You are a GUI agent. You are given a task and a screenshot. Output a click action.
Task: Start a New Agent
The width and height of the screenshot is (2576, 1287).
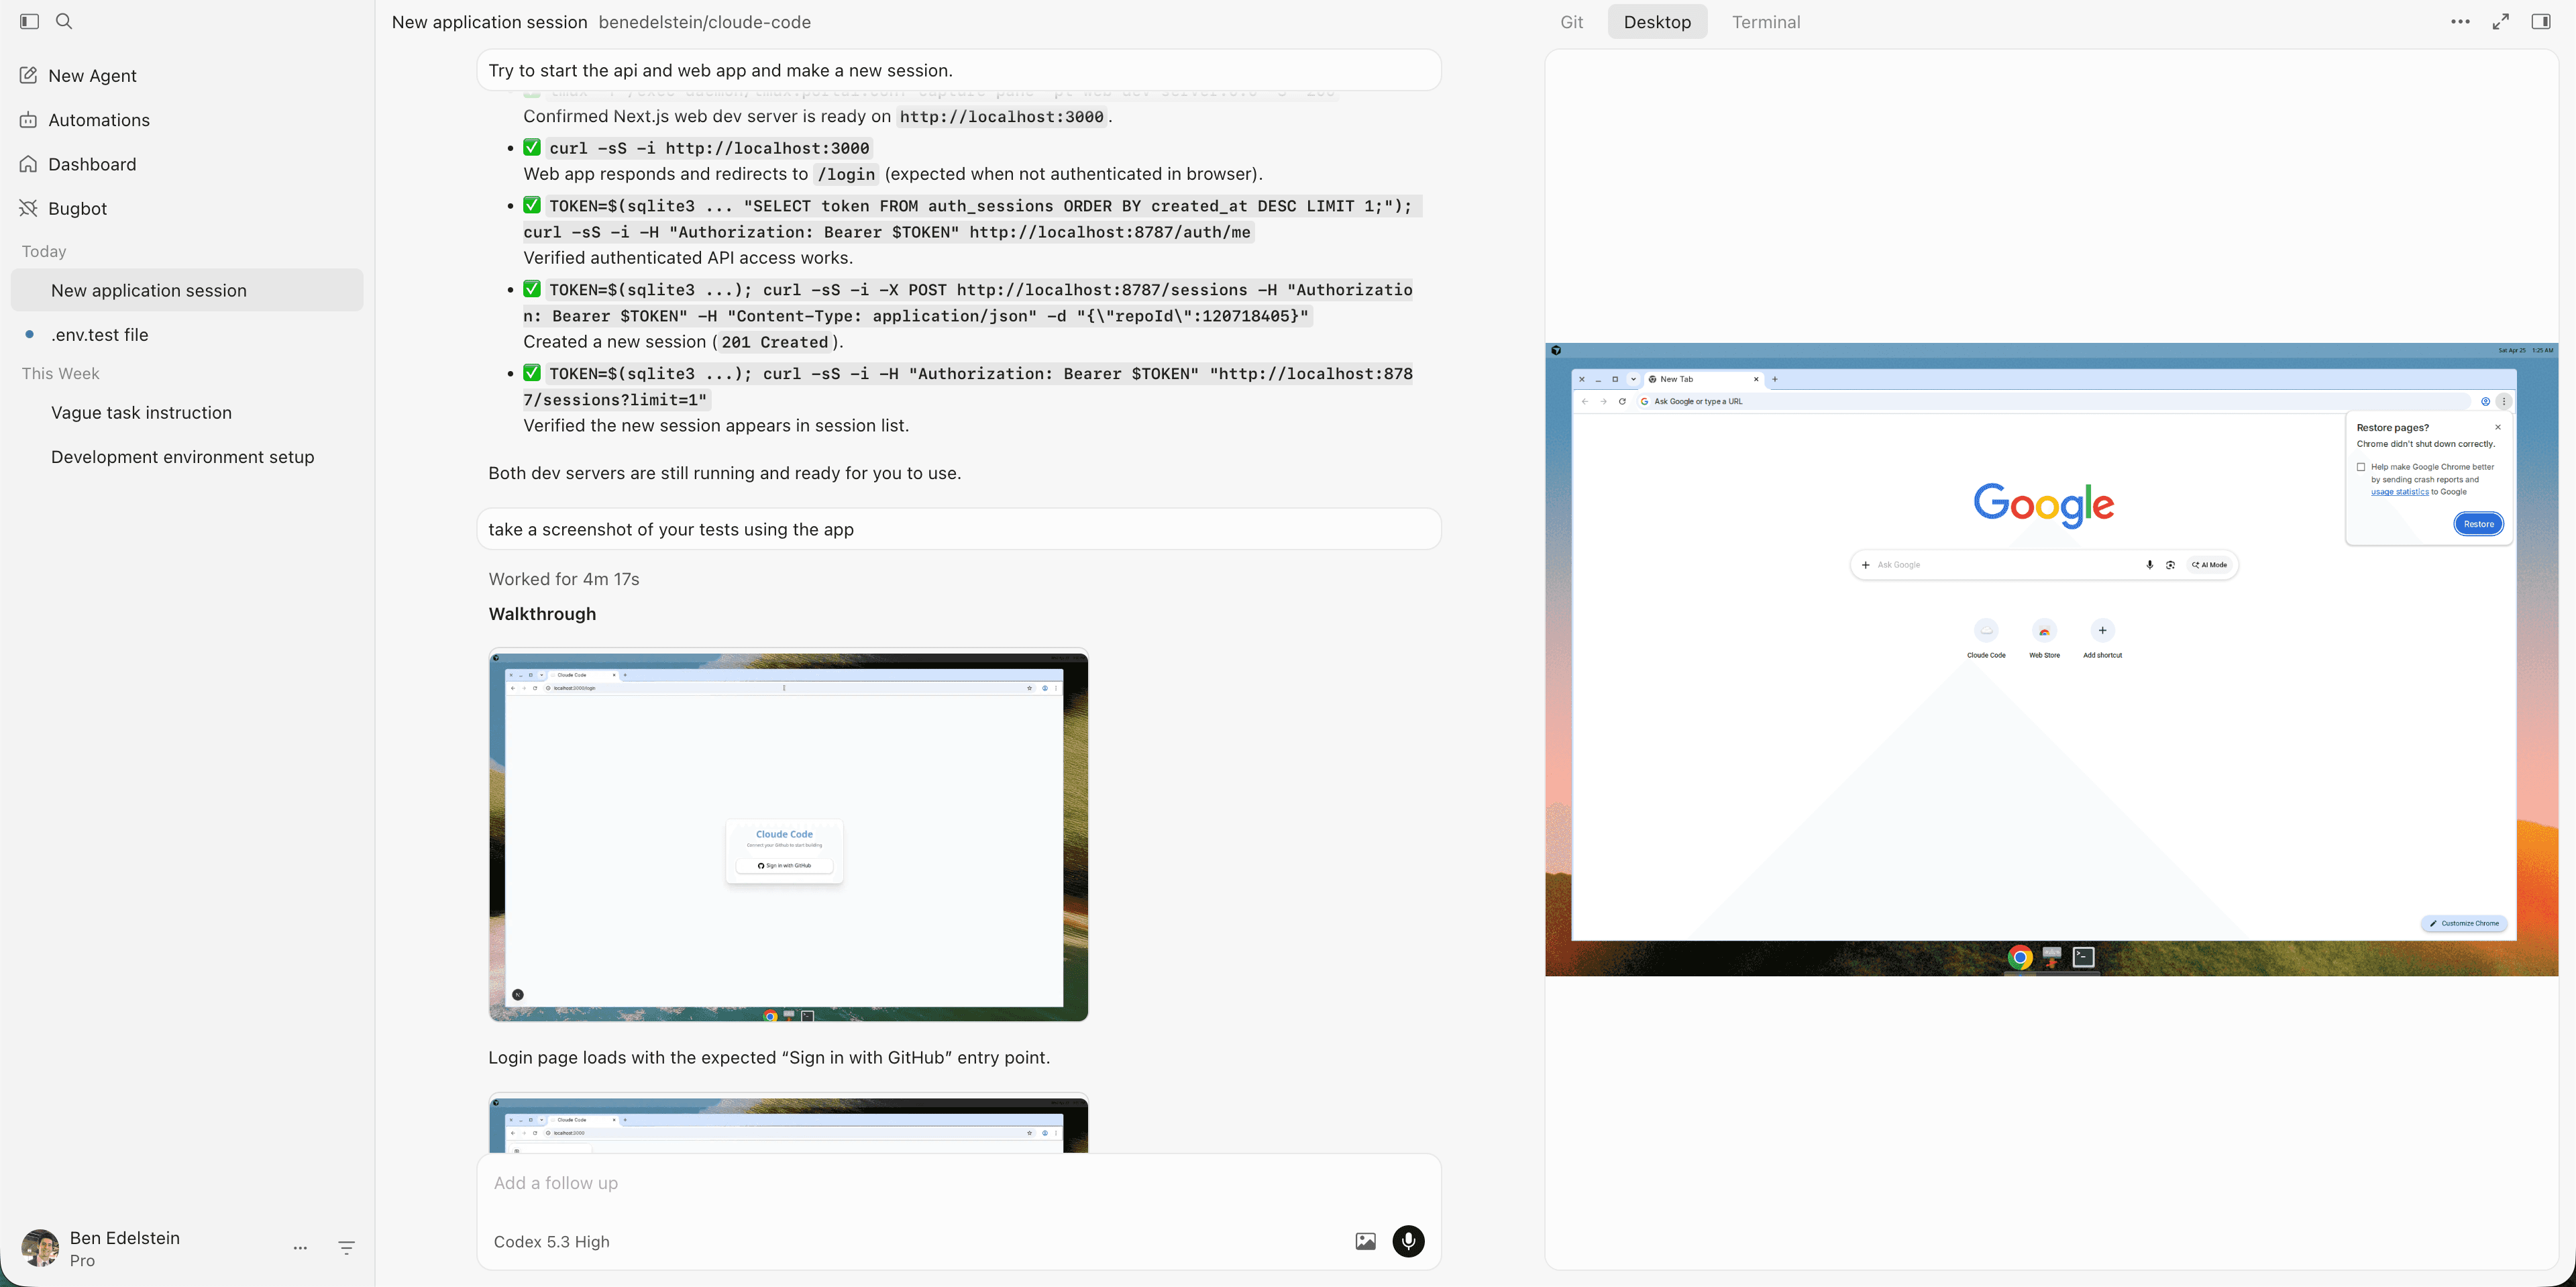click(x=91, y=75)
